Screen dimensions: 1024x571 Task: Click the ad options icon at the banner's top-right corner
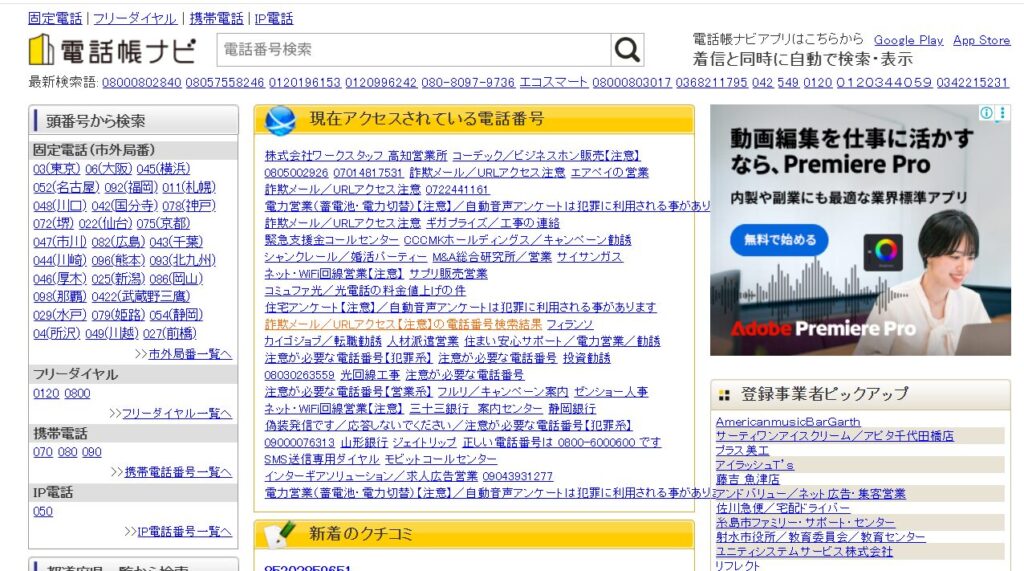pyautogui.click(x=1002, y=114)
